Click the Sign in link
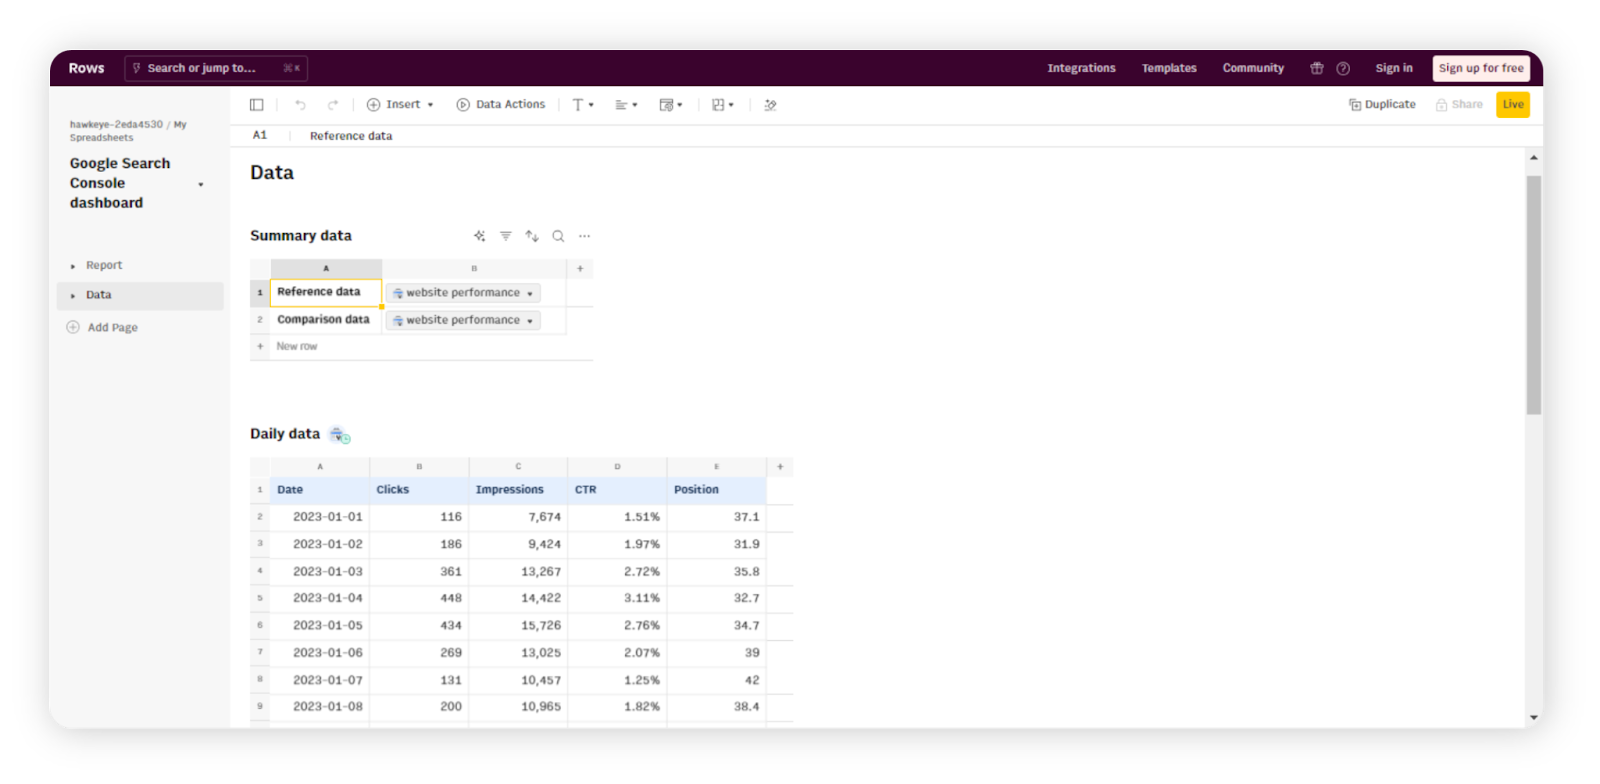The width and height of the screenshot is (1600, 784). 1394,68
